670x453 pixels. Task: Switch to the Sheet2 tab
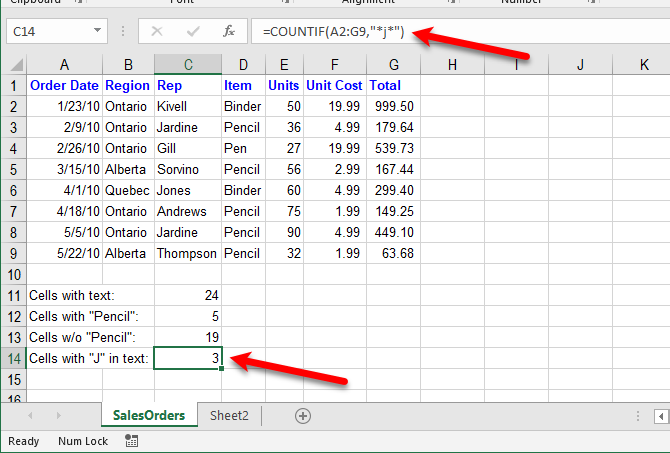click(229, 416)
